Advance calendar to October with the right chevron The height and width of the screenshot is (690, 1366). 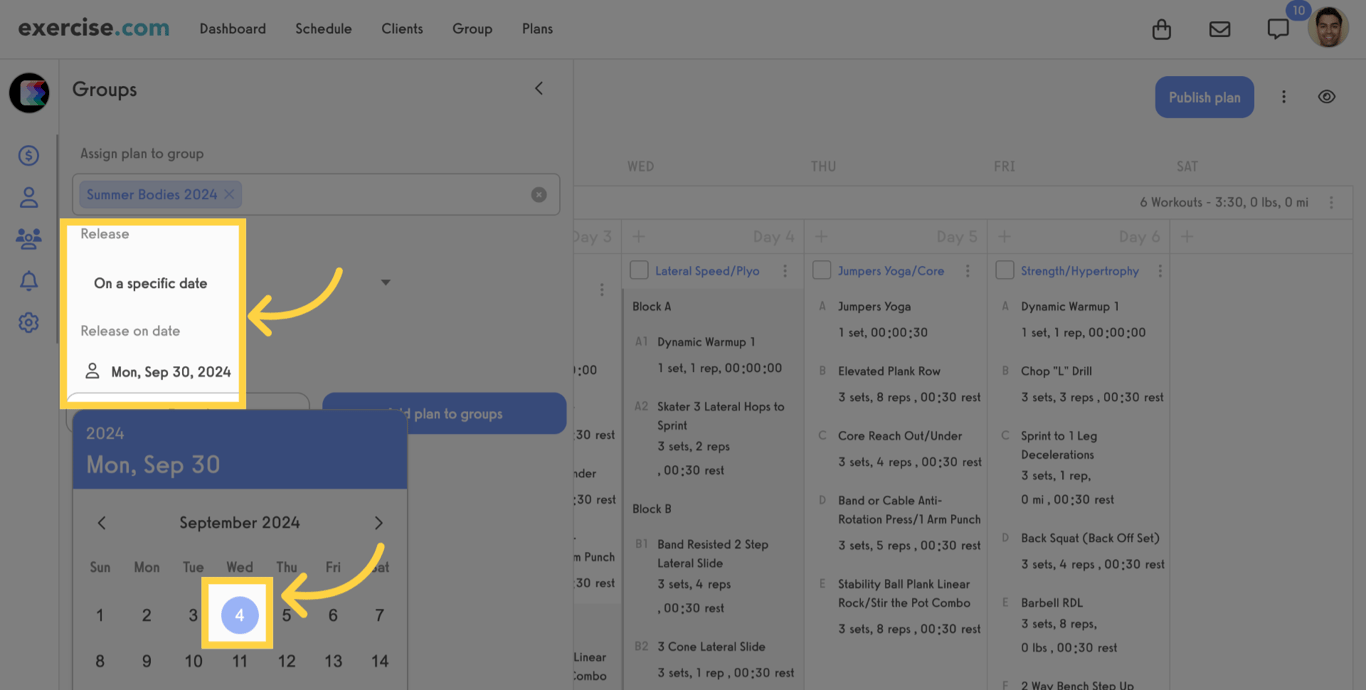pyautogui.click(x=379, y=522)
